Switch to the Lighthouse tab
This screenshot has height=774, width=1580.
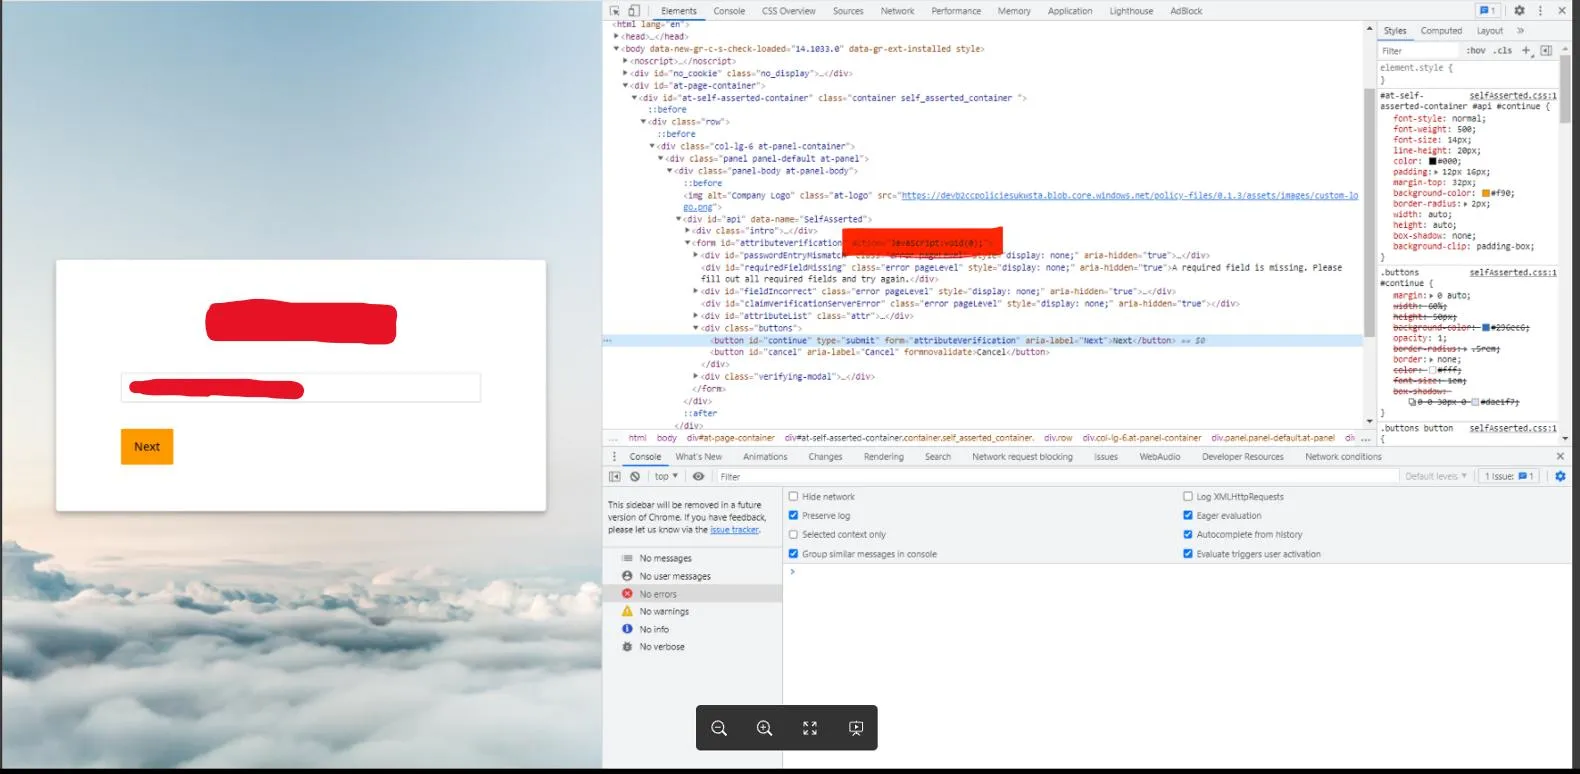pyautogui.click(x=1131, y=11)
